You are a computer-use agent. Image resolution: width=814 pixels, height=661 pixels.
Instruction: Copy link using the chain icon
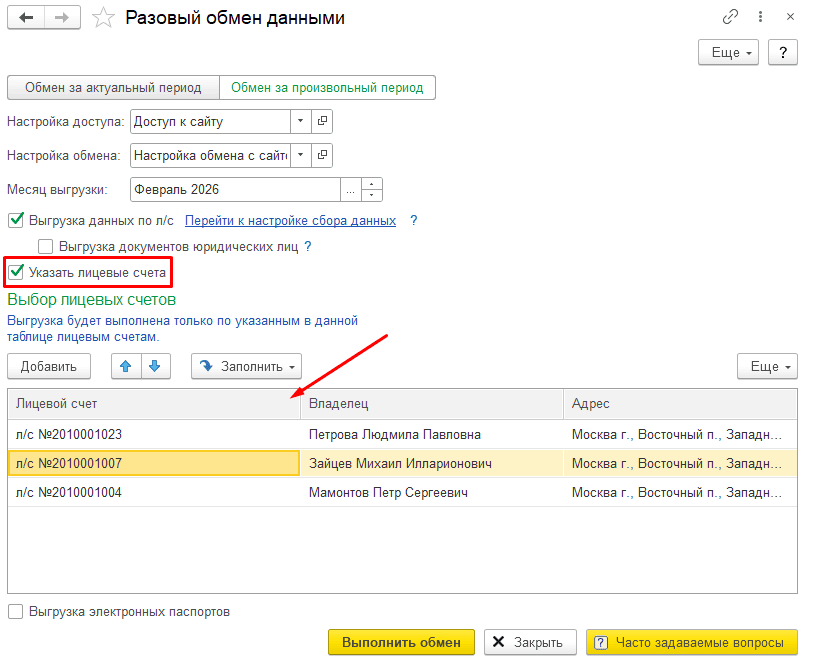click(730, 18)
